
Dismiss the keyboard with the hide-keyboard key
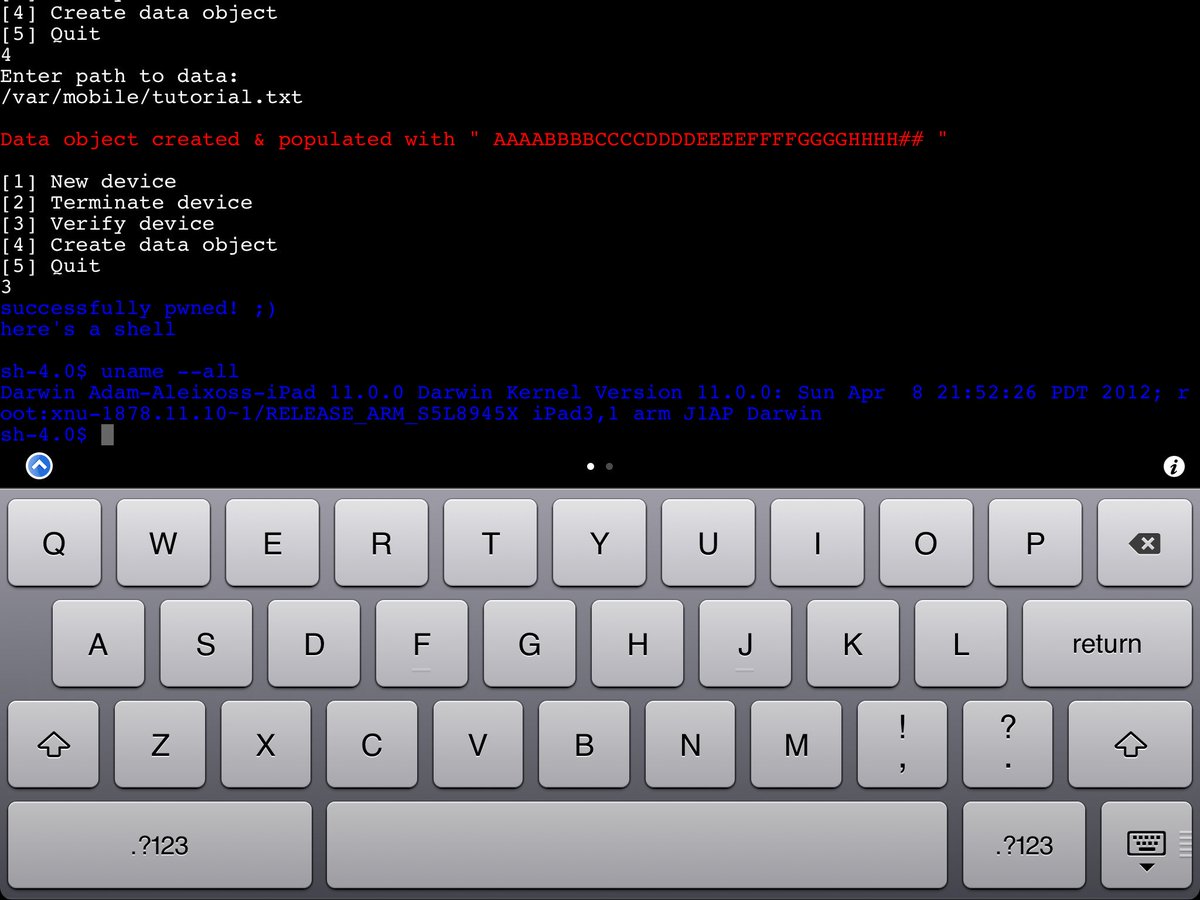click(1146, 845)
